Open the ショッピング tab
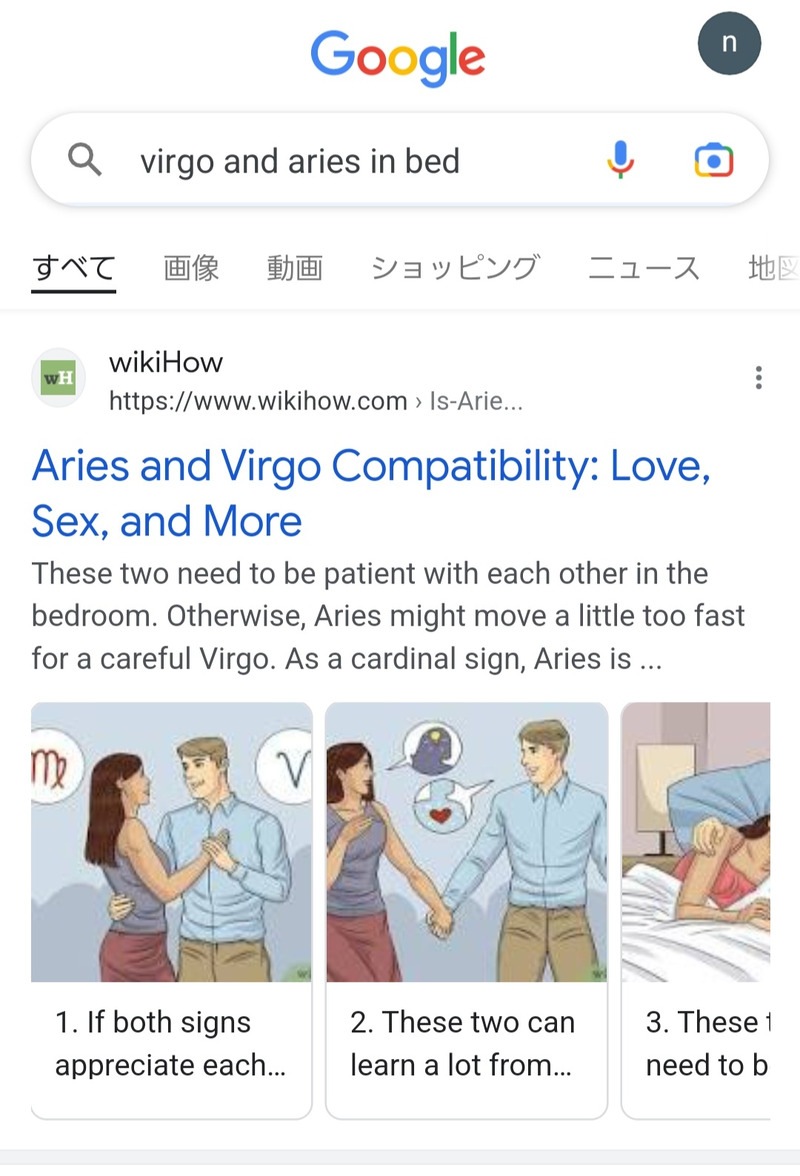800x1176 pixels. pos(455,268)
